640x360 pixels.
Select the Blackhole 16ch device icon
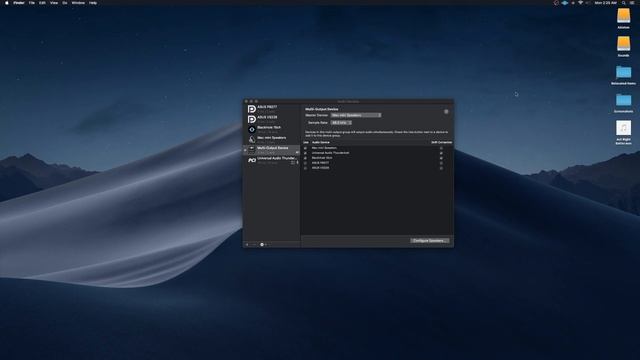(x=252, y=129)
